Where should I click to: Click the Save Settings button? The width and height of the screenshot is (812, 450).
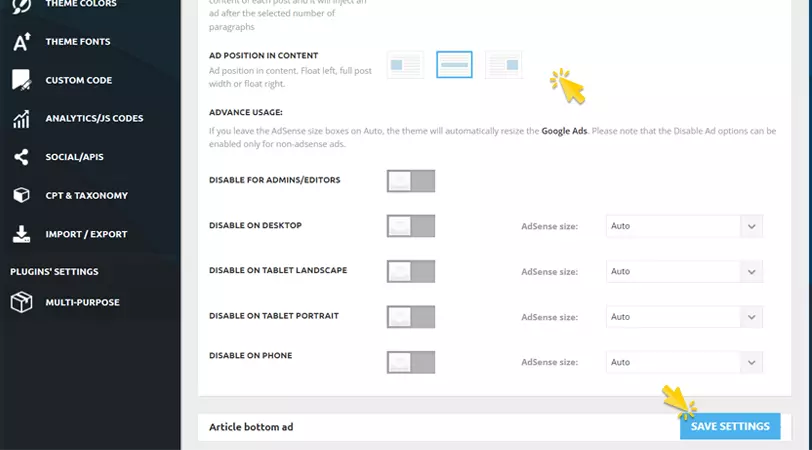tap(730, 427)
